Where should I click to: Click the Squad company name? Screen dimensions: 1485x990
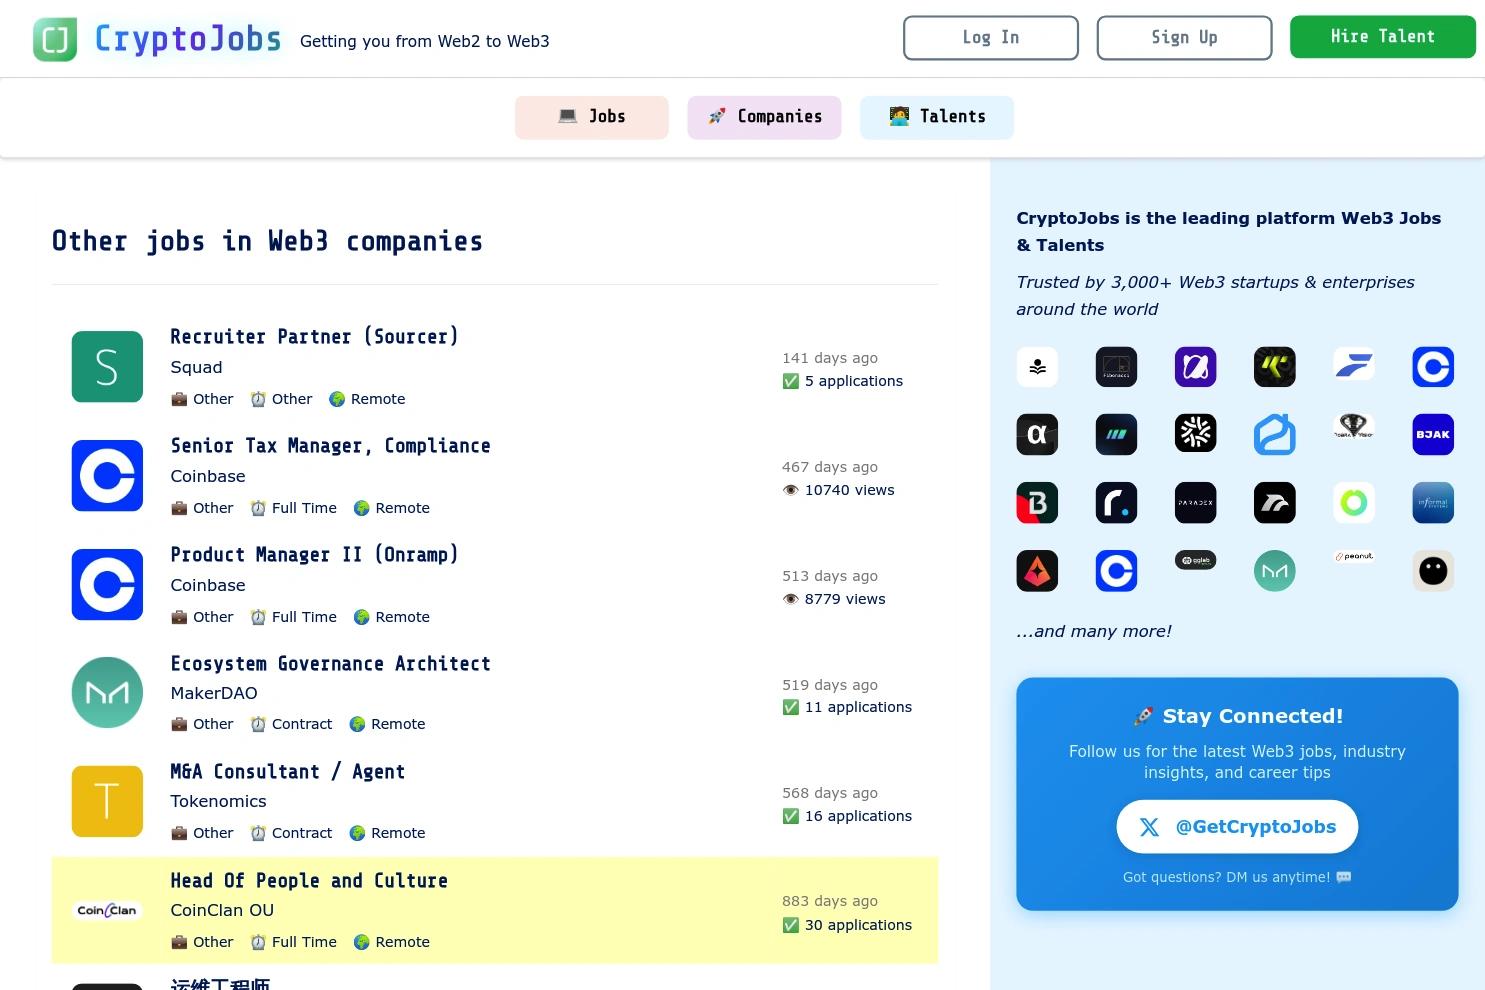tap(196, 367)
